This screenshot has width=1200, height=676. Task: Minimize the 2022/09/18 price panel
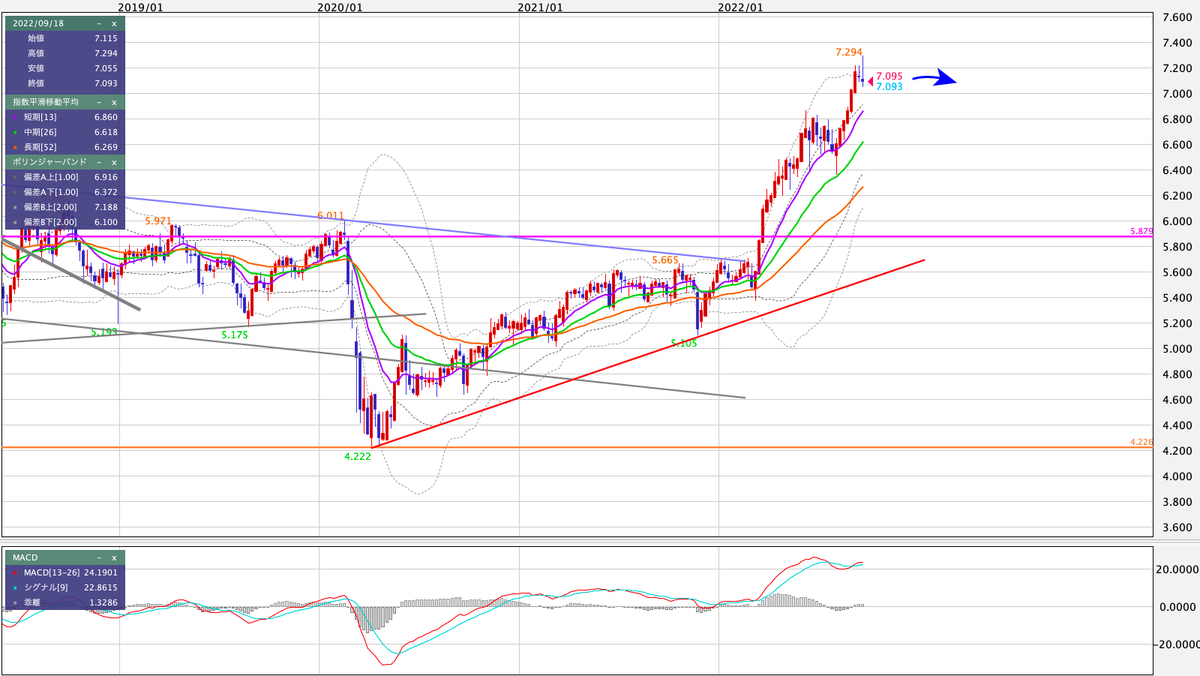point(99,22)
